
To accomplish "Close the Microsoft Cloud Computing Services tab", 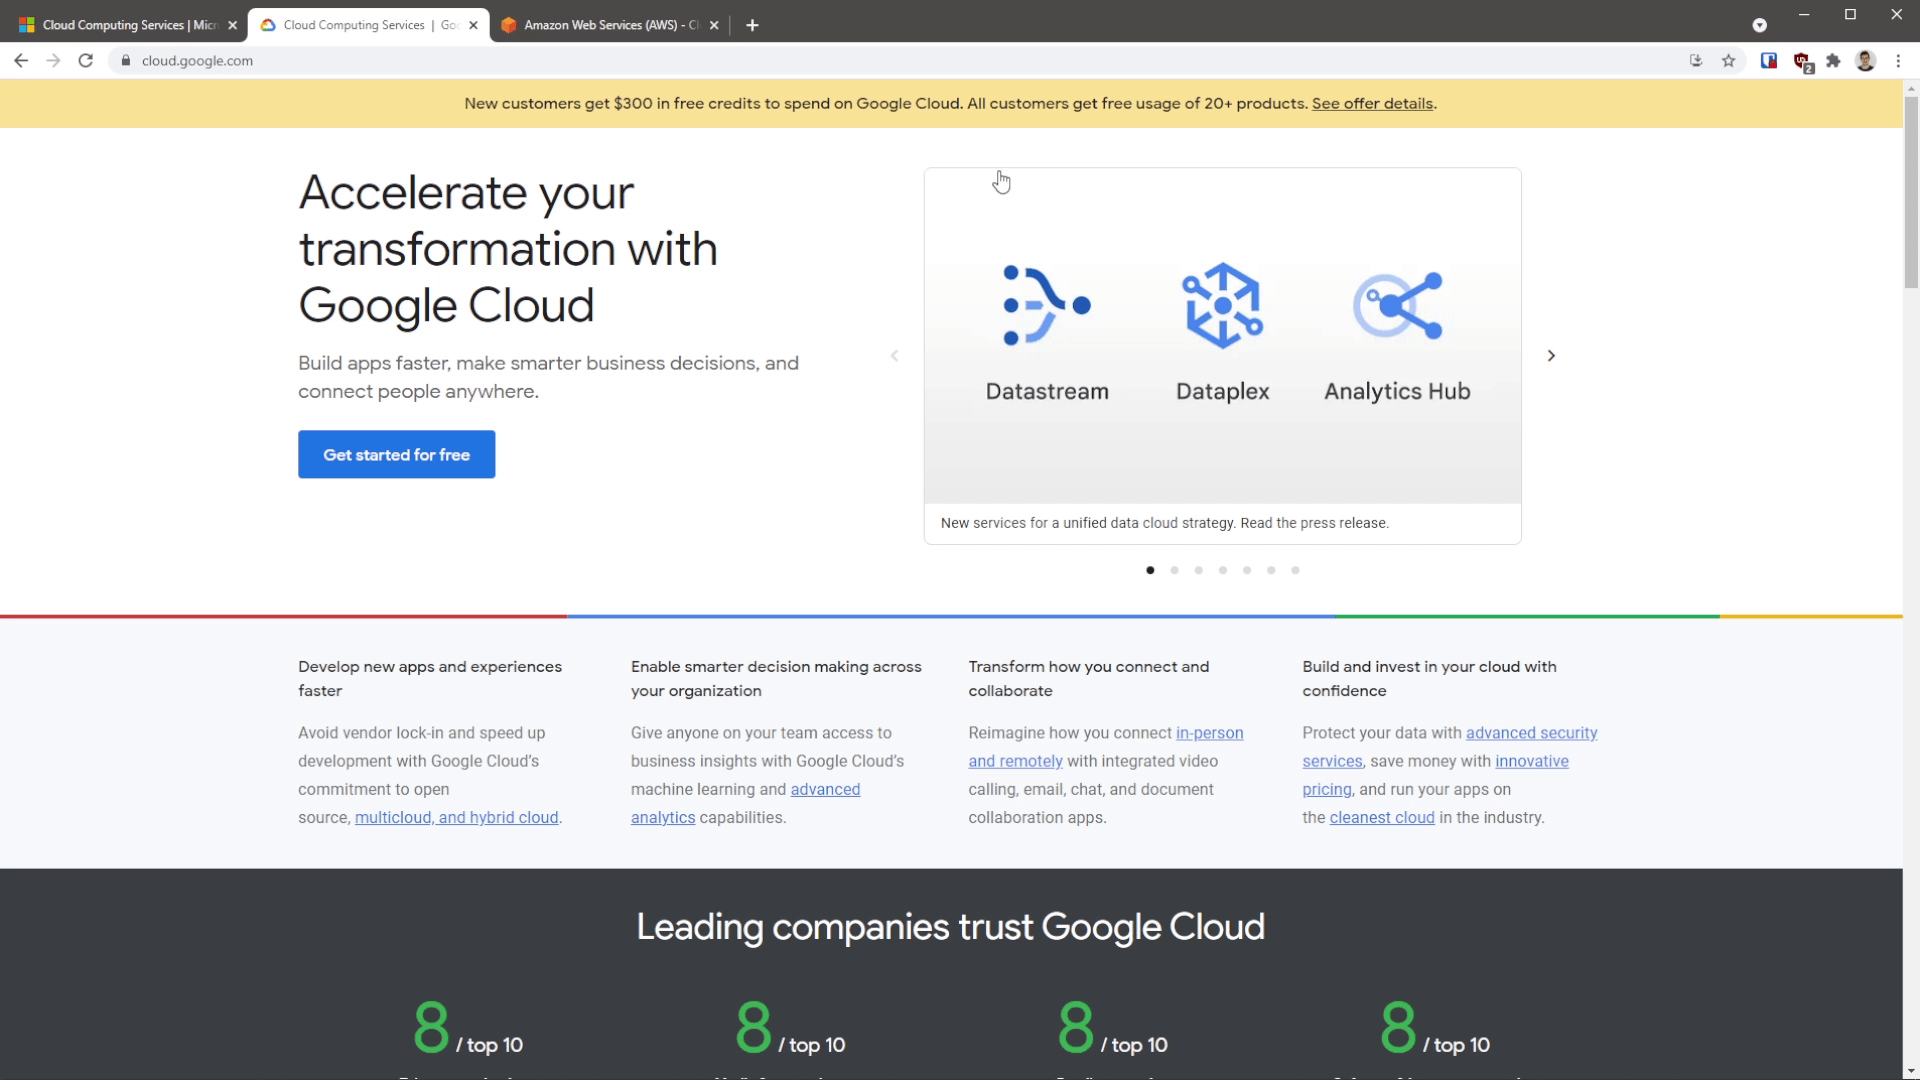I will coord(233,25).
